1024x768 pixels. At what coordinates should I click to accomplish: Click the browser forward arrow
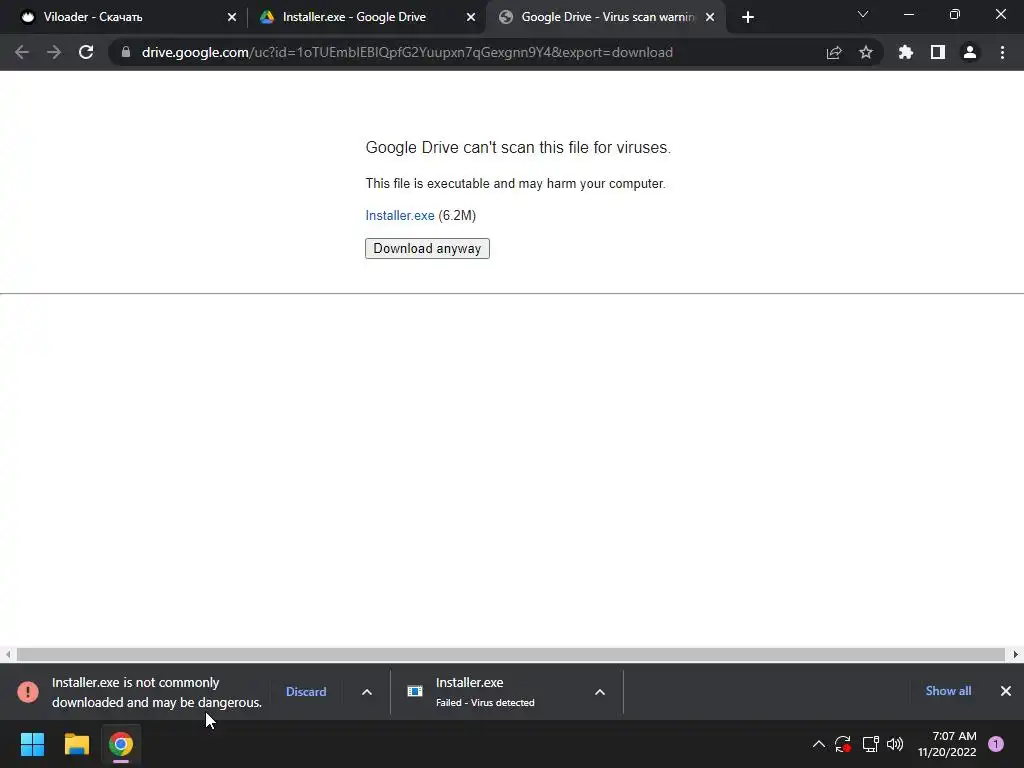pos(54,52)
